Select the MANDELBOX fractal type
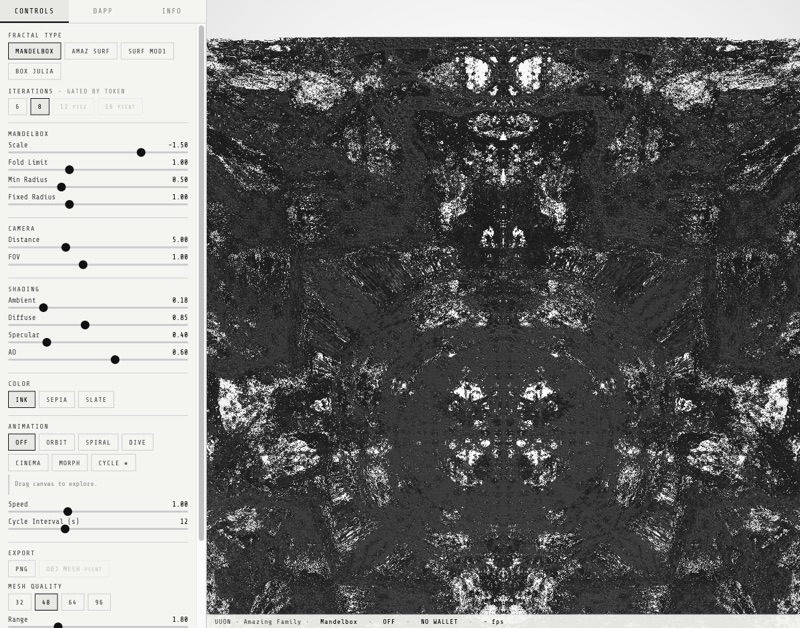Image resolution: width=800 pixels, height=628 pixels. click(x=35, y=51)
